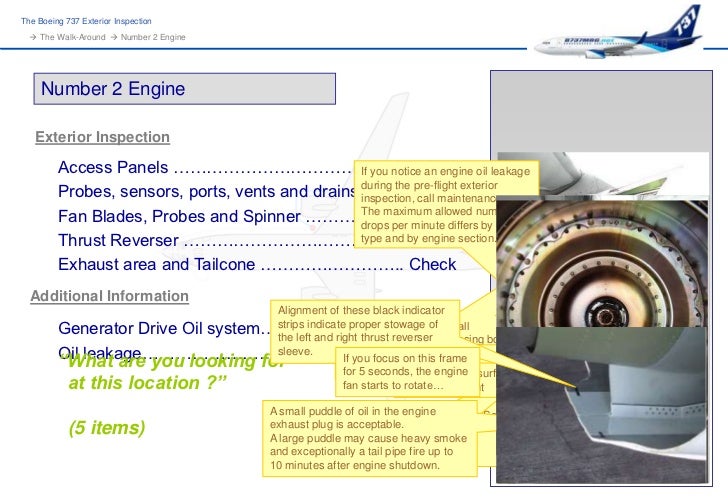Select 'Number 2 Engine' breadcrumb
728x504 pixels.
click(x=153, y=37)
